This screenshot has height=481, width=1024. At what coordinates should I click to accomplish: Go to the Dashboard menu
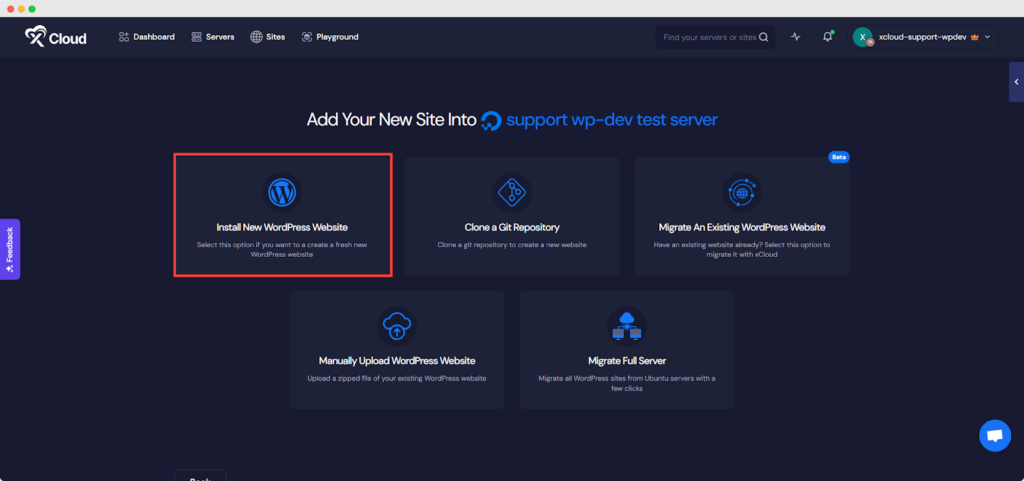146,37
